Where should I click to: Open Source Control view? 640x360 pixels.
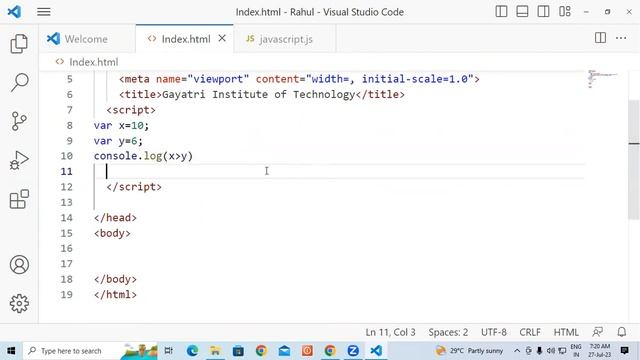tap(19, 121)
